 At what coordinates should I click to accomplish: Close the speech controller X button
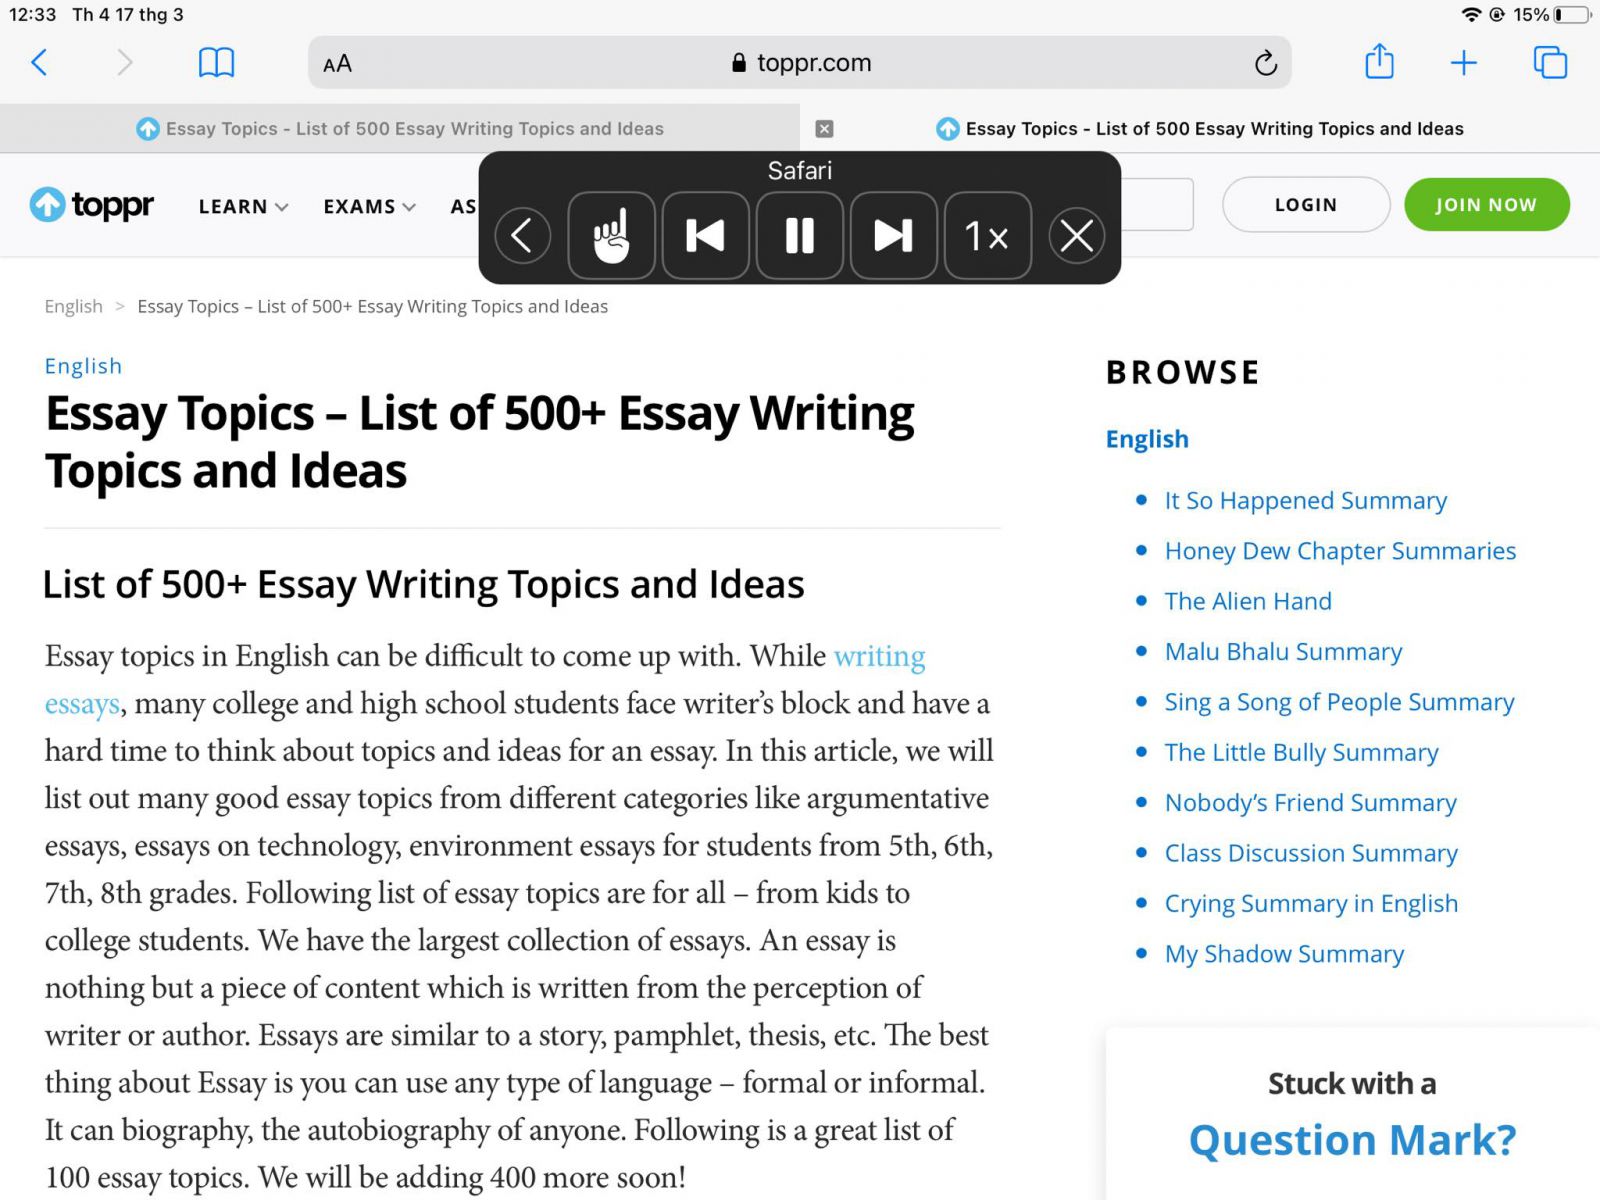[1077, 236]
